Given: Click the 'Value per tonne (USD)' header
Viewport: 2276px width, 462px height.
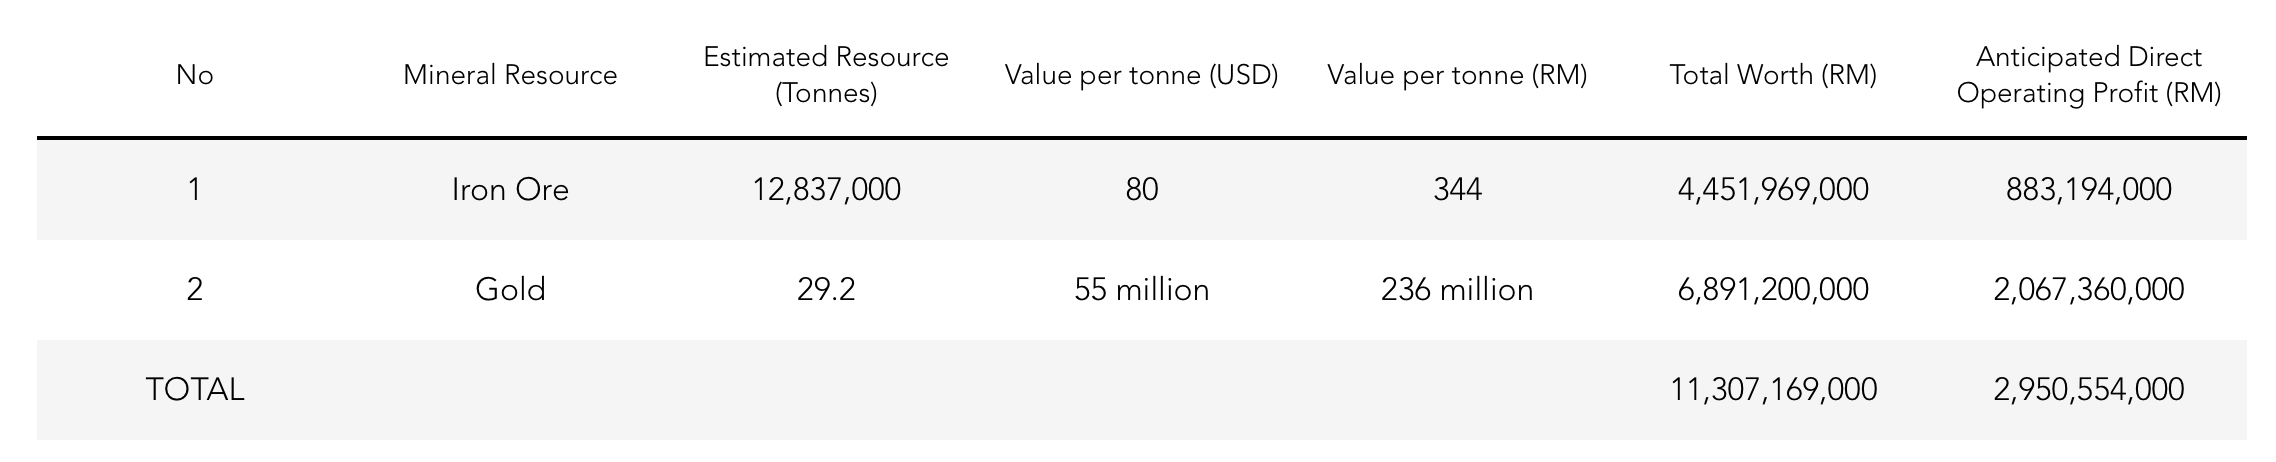Looking at the screenshot, I should tap(1141, 75).
